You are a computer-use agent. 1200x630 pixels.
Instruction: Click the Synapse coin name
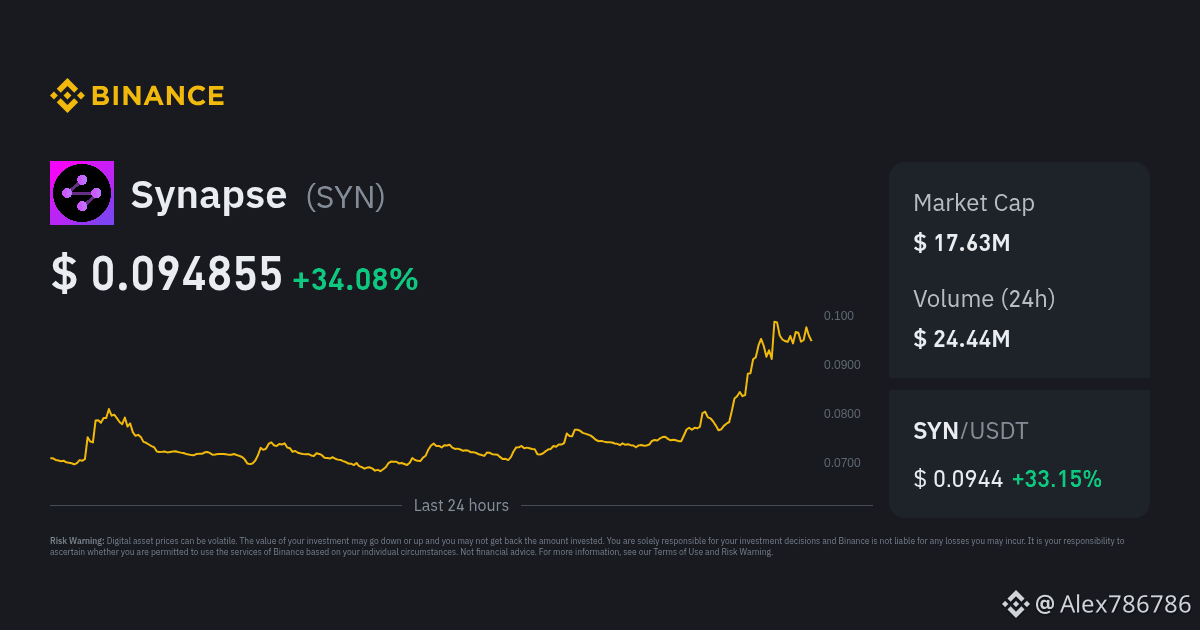pyautogui.click(x=209, y=195)
